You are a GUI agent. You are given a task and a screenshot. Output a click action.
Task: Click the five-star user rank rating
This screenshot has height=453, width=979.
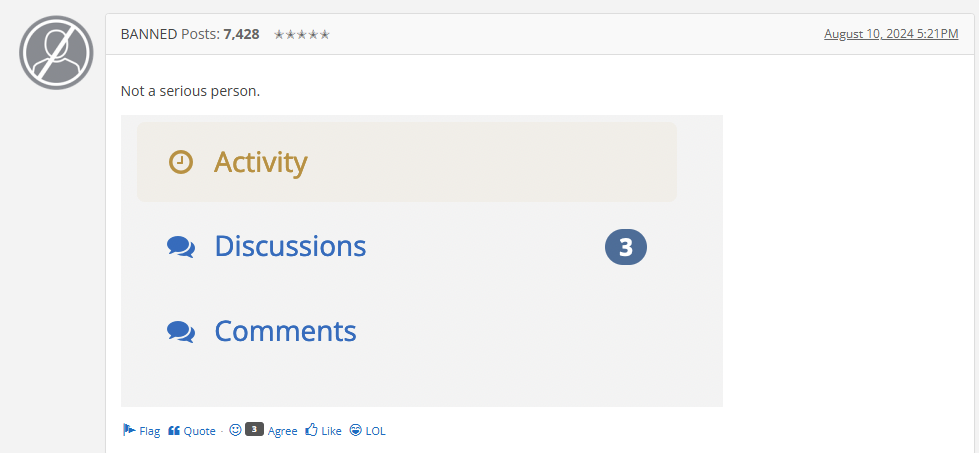[302, 34]
